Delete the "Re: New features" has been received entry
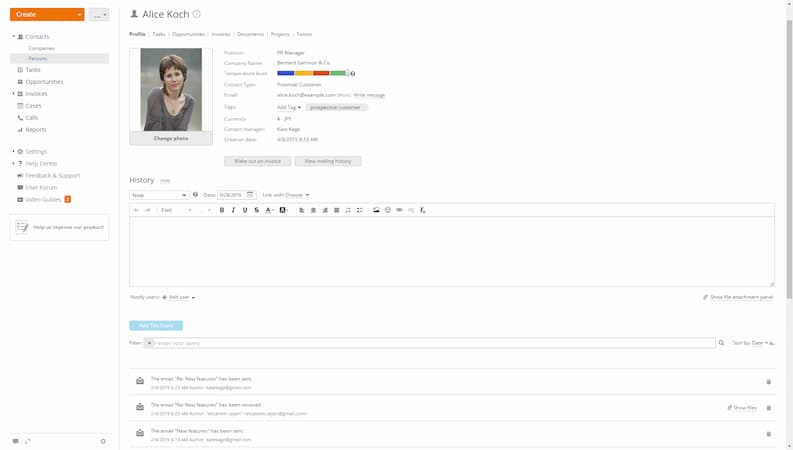 coord(769,408)
